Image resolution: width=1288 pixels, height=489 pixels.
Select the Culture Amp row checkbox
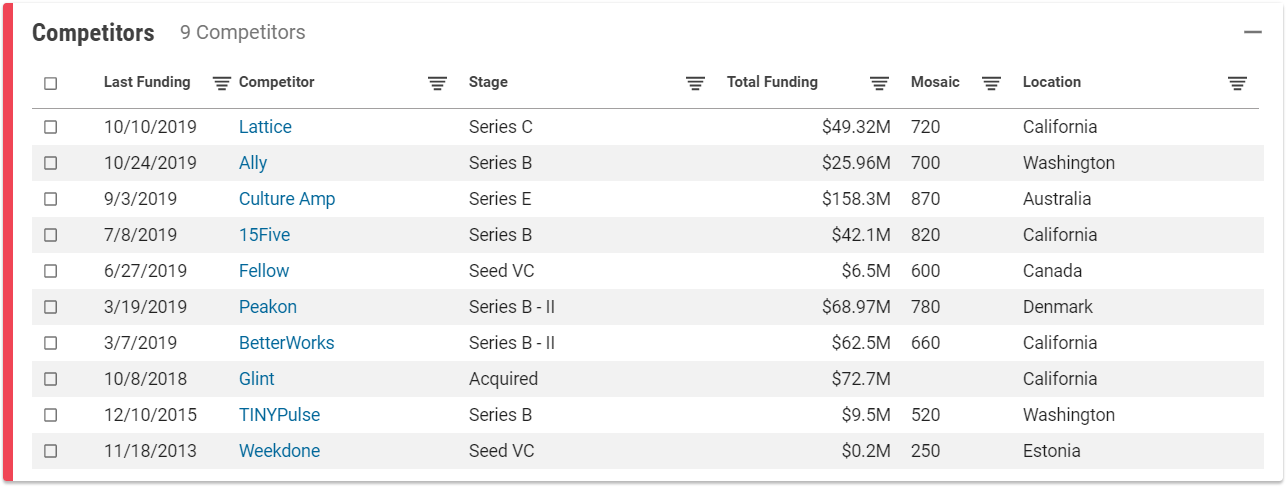tap(51, 199)
